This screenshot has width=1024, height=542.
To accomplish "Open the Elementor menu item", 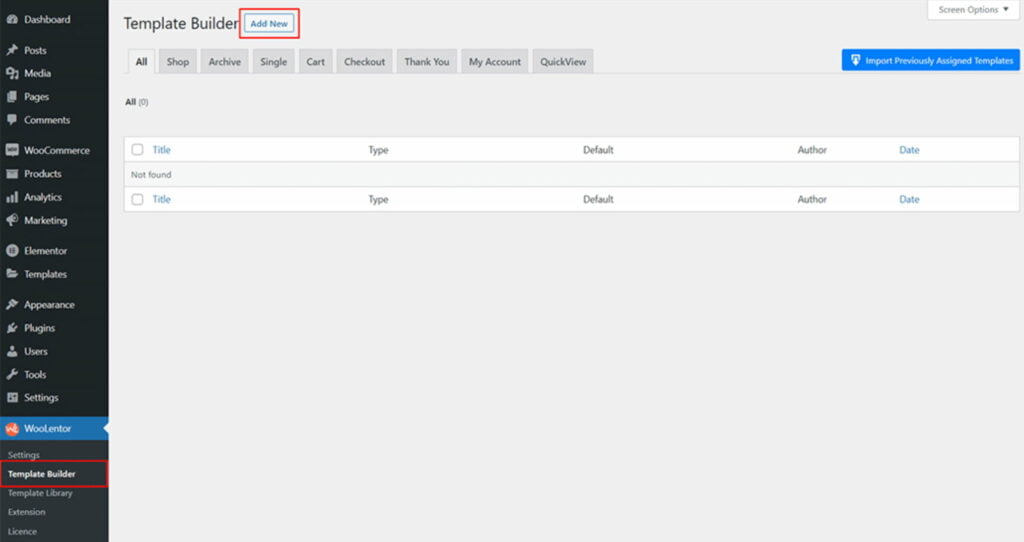I will tap(54, 251).
